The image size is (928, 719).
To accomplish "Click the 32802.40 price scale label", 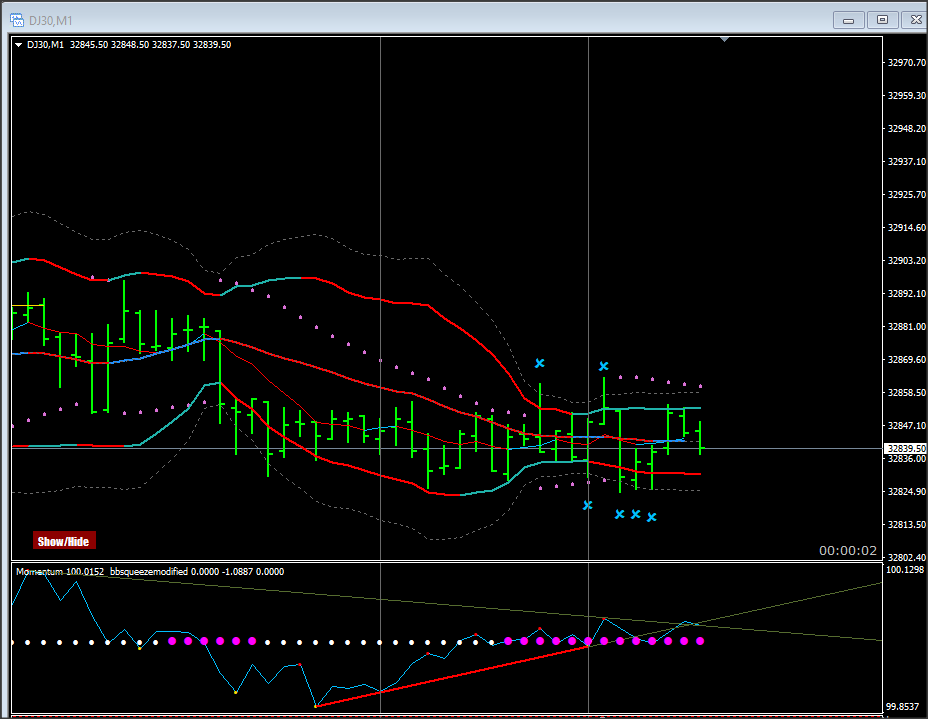I will (906, 557).
